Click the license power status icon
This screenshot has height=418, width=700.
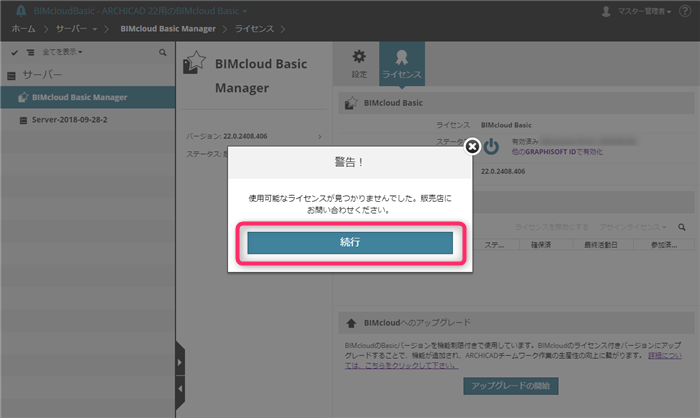coord(492,146)
